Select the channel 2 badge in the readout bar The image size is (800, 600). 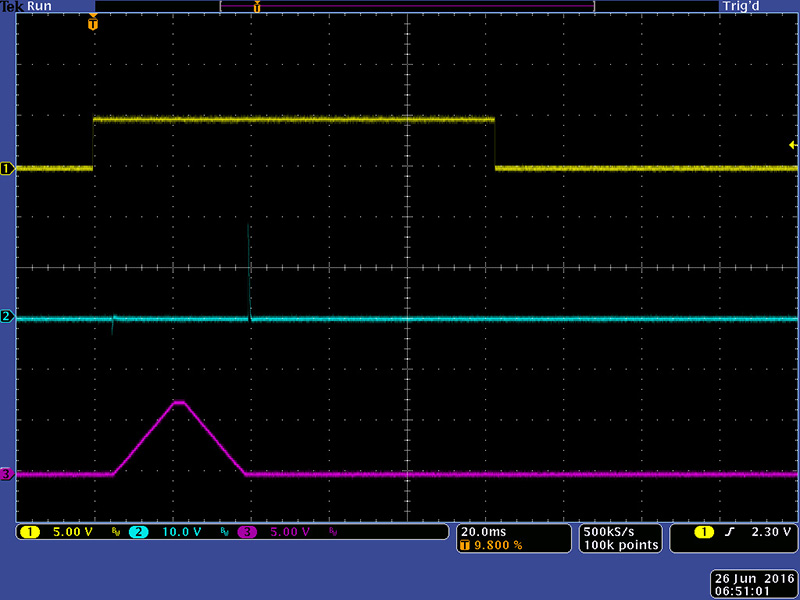click(x=138, y=532)
